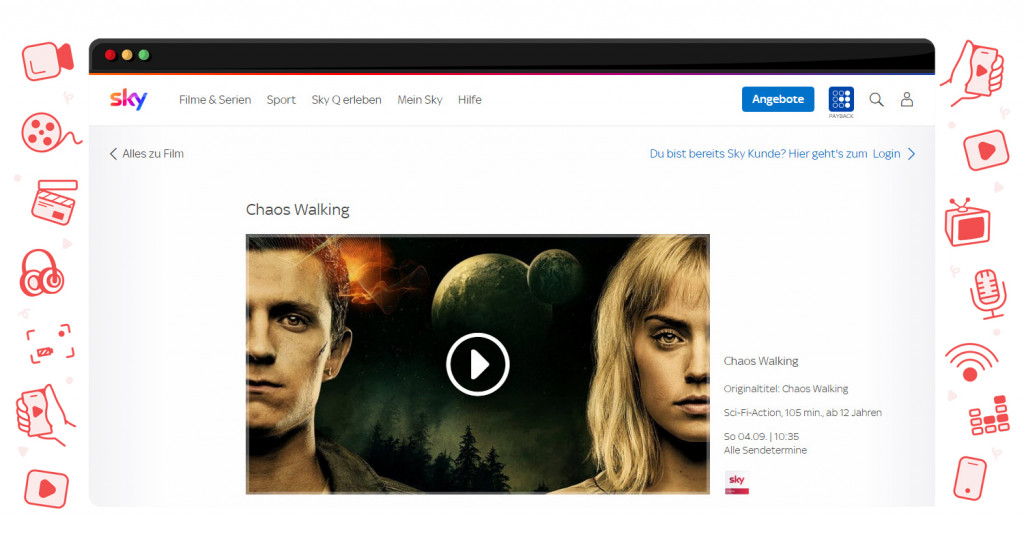Click the Angebote button
1024x545 pixels.
778,99
